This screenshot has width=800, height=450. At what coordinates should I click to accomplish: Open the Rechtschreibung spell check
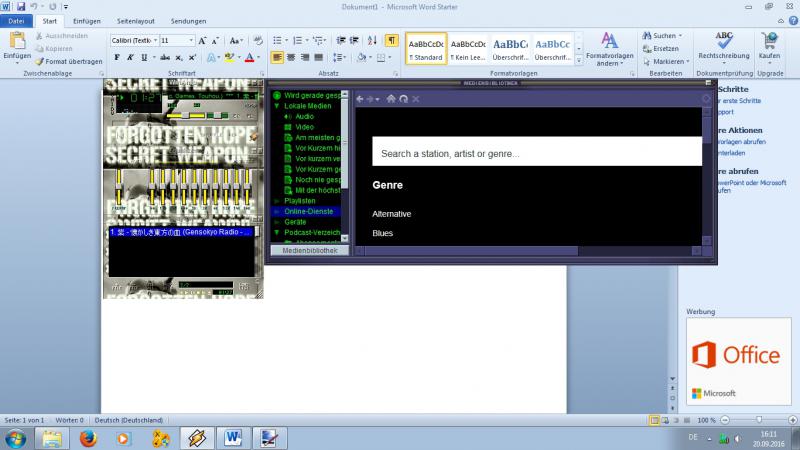(x=723, y=47)
